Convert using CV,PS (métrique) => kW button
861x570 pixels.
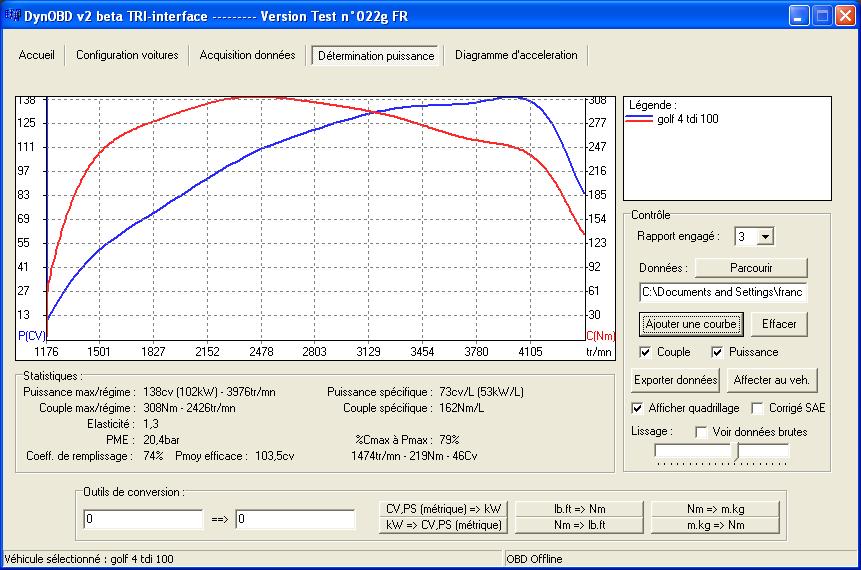point(445,509)
